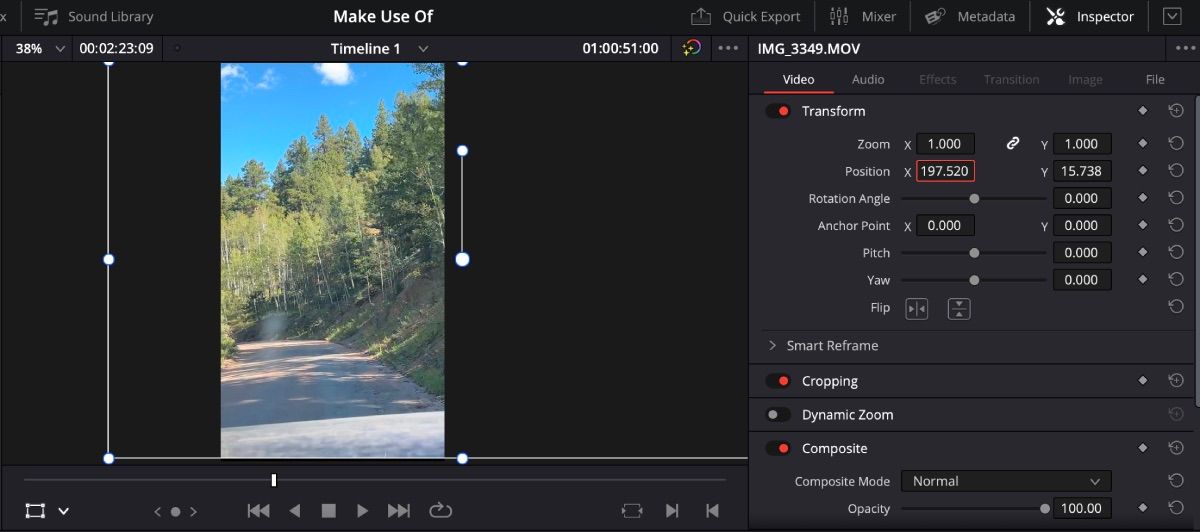1200x532 pixels.
Task: Click the flip vertical icon
Action: [959, 309]
